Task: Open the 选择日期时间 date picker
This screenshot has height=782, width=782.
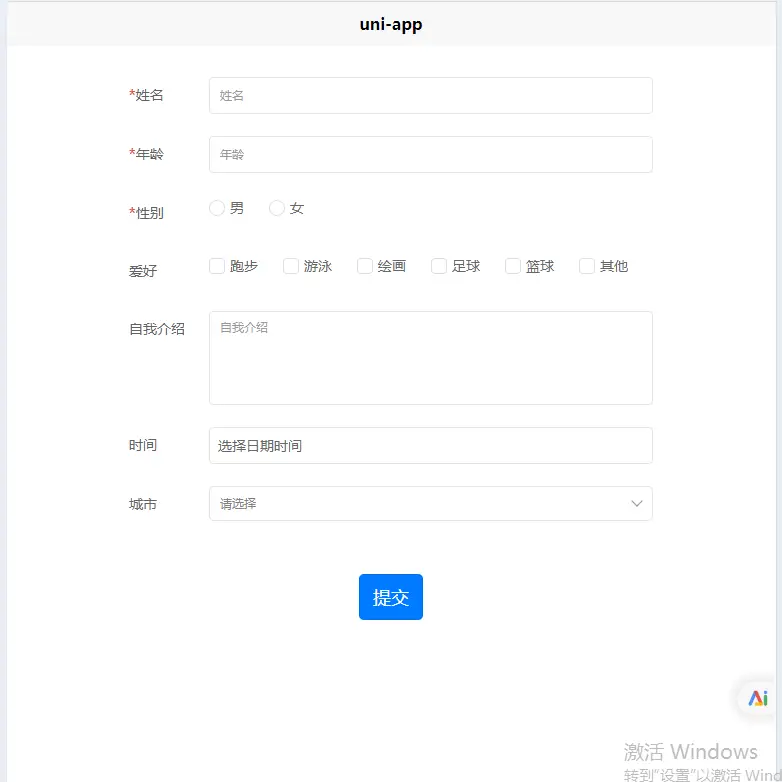Action: point(430,446)
